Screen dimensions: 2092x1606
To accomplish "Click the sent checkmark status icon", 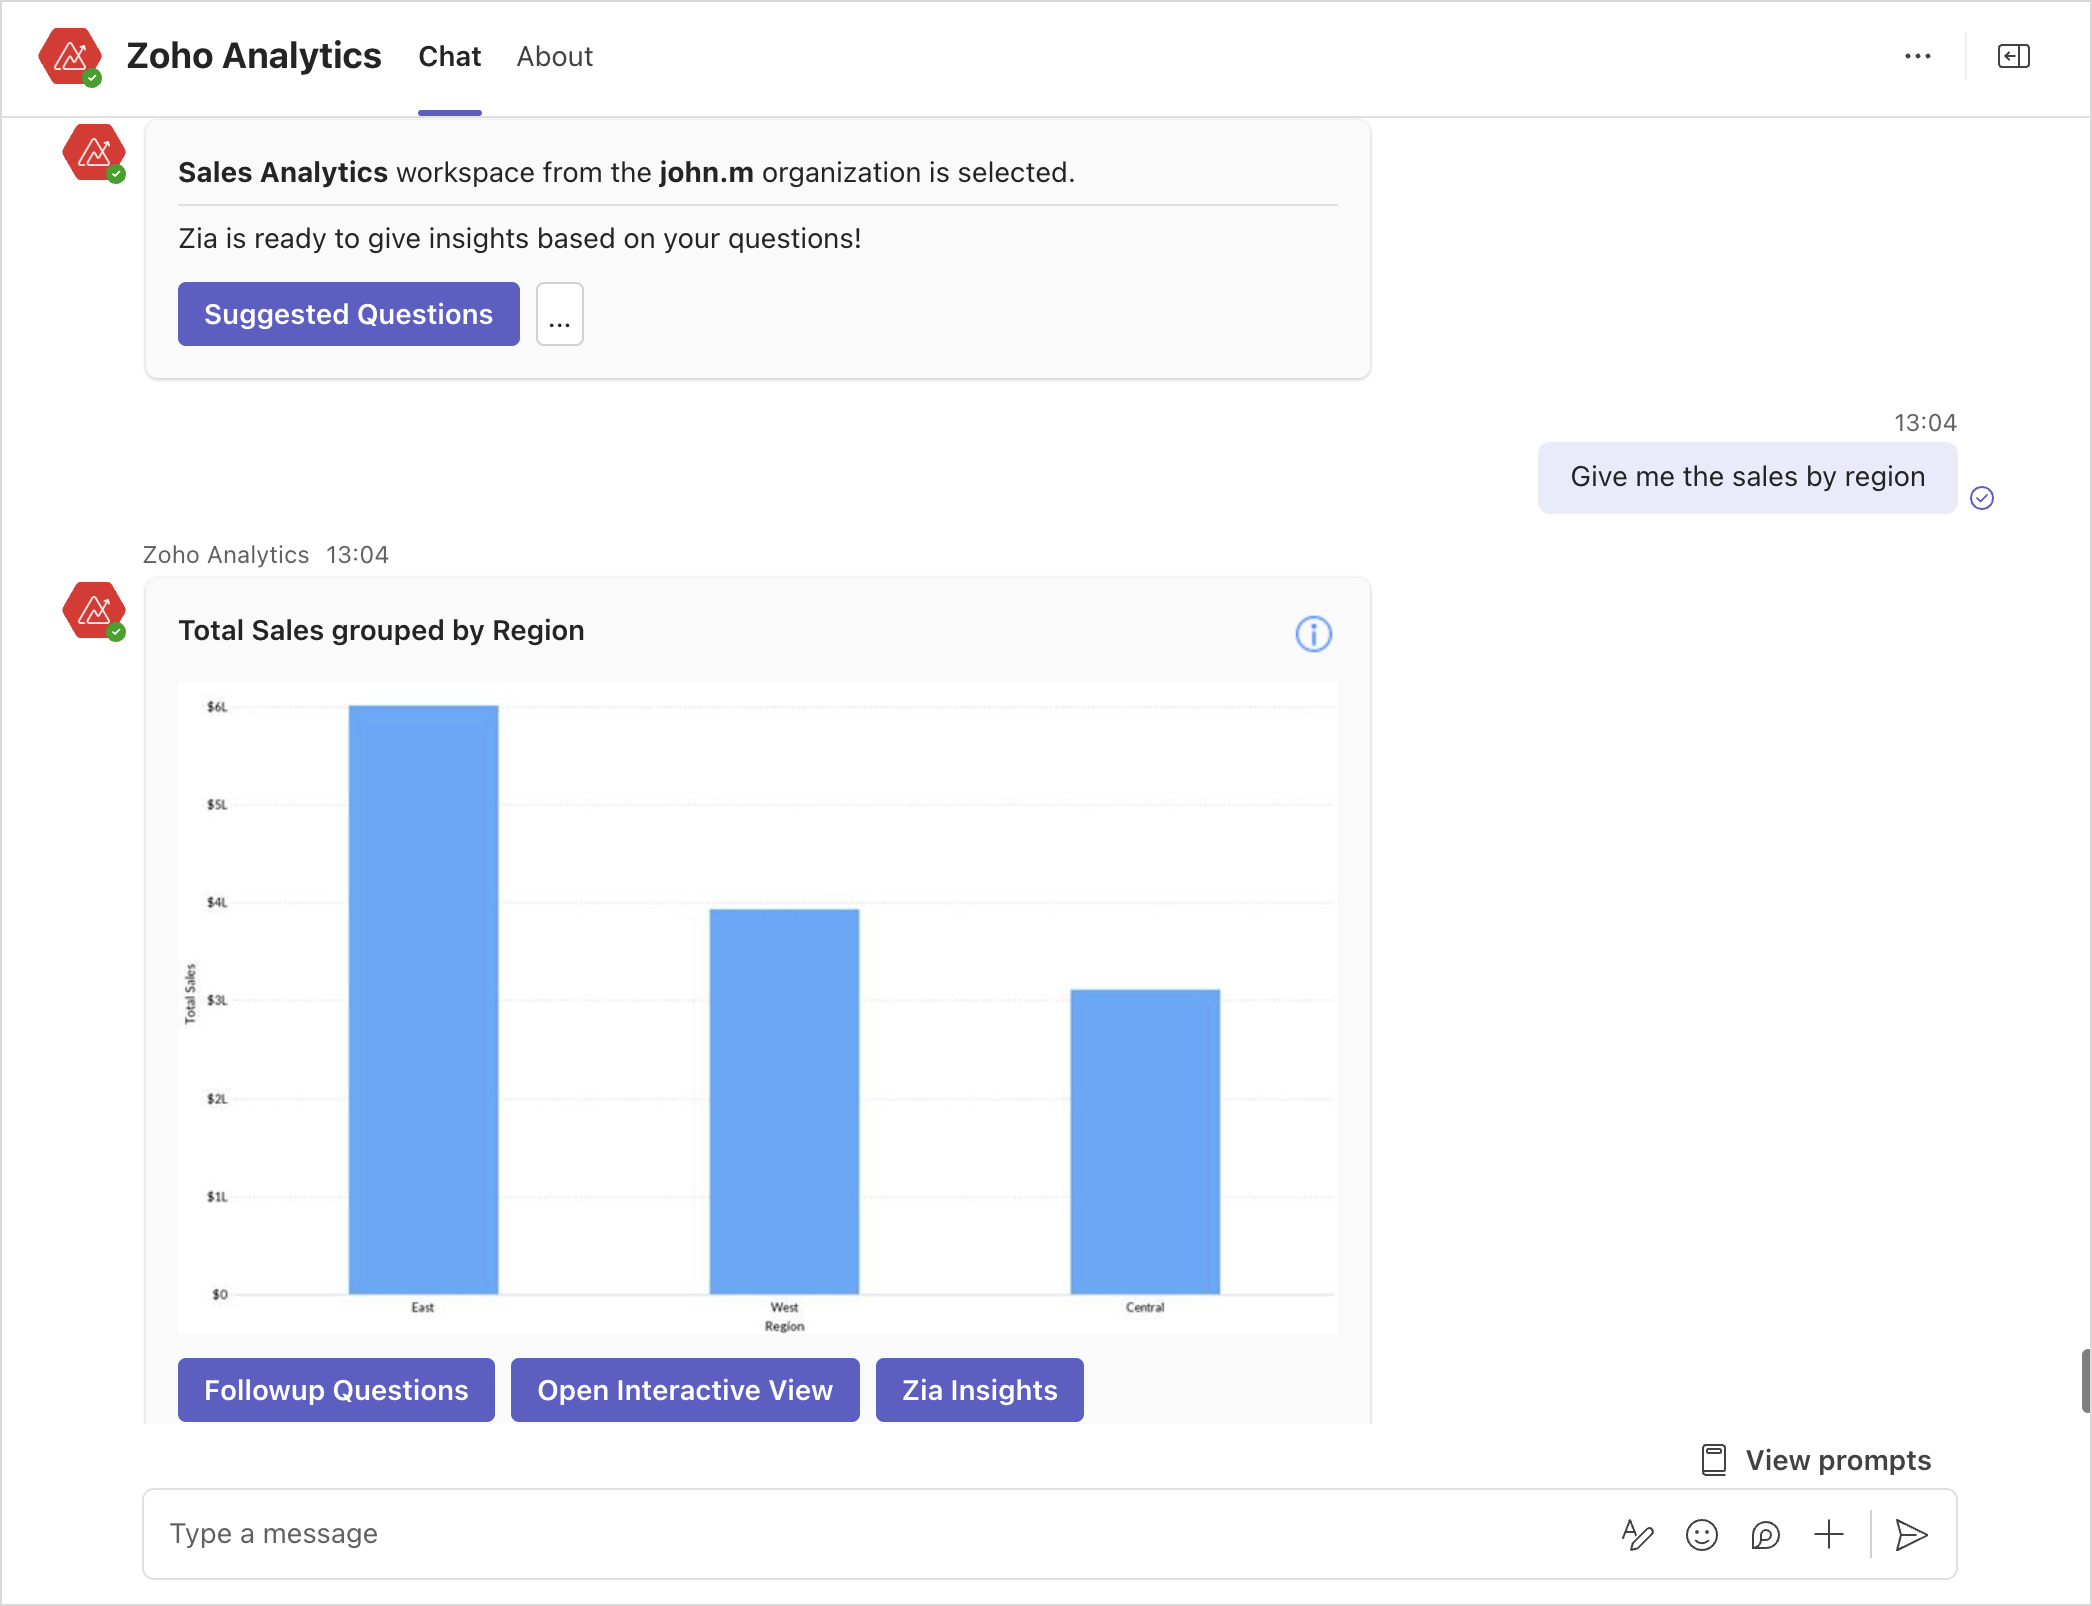I will (1982, 498).
